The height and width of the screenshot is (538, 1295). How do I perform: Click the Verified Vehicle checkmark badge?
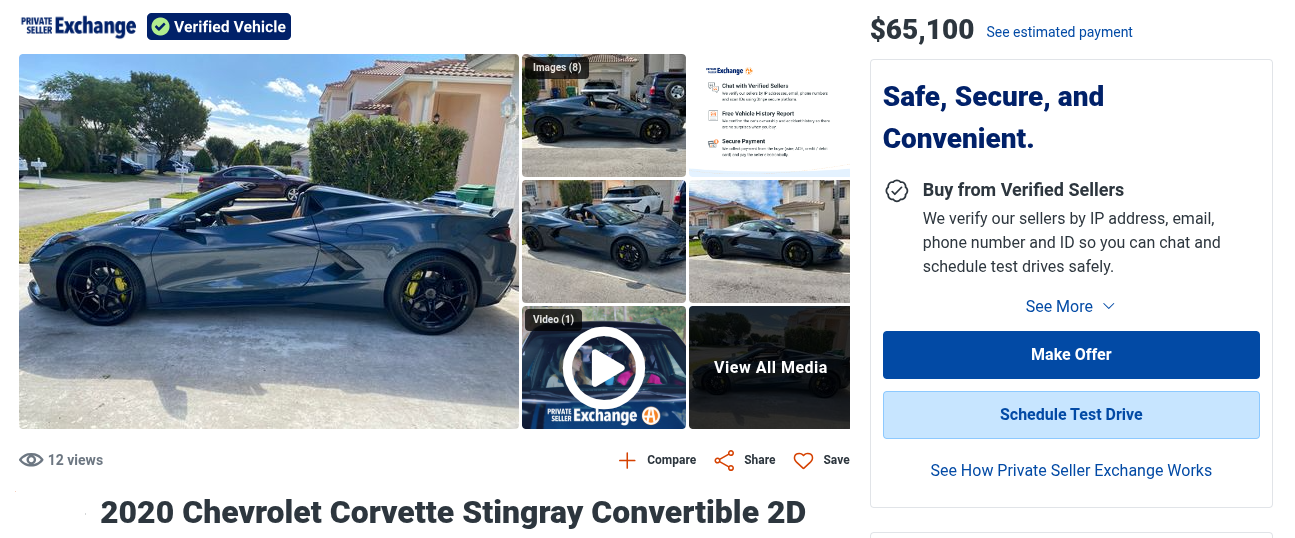click(160, 27)
